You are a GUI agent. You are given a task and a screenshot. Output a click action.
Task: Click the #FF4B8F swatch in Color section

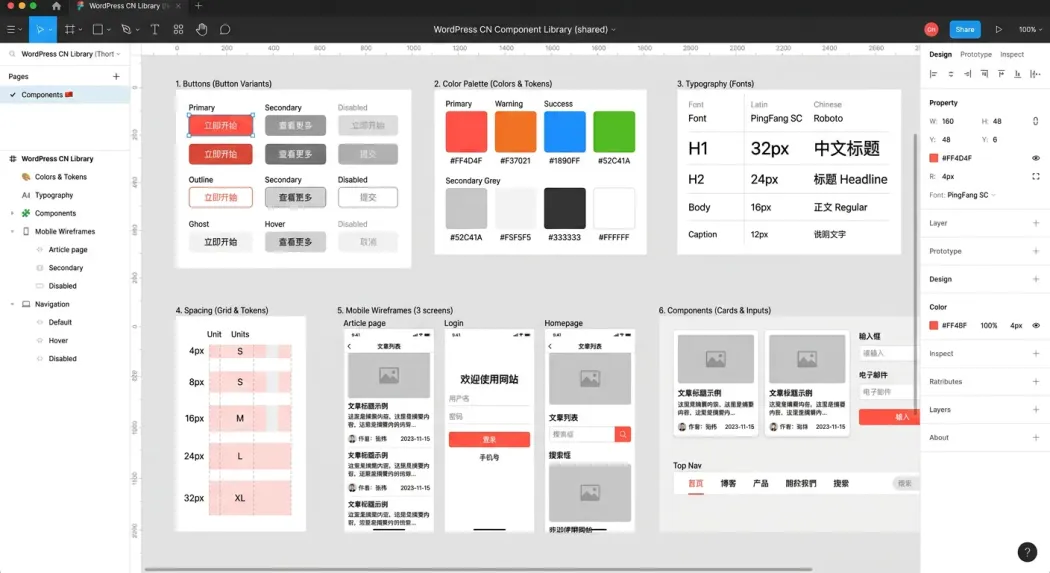pyautogui.click(x=933, y=325)
